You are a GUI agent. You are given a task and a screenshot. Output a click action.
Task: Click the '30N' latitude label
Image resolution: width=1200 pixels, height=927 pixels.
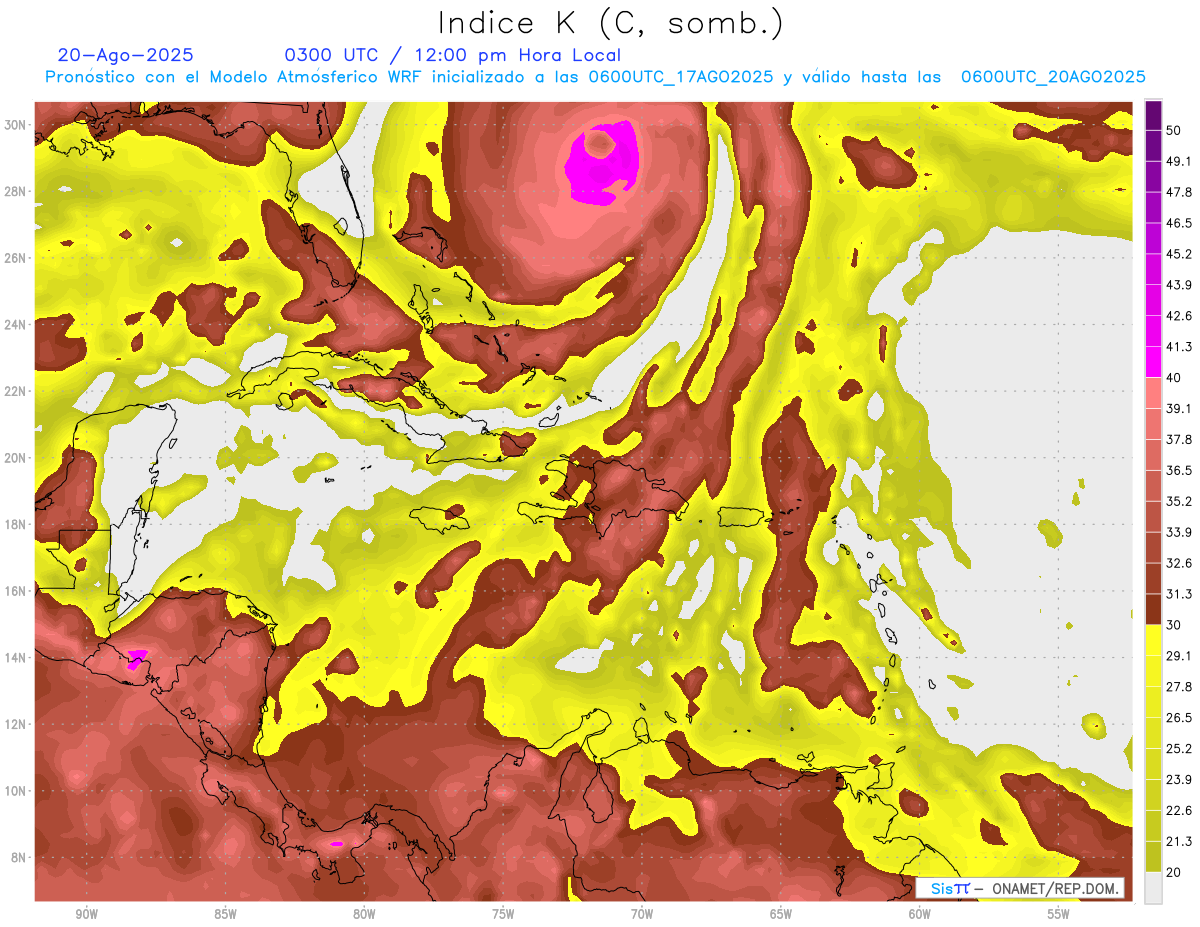pos(15,124)
